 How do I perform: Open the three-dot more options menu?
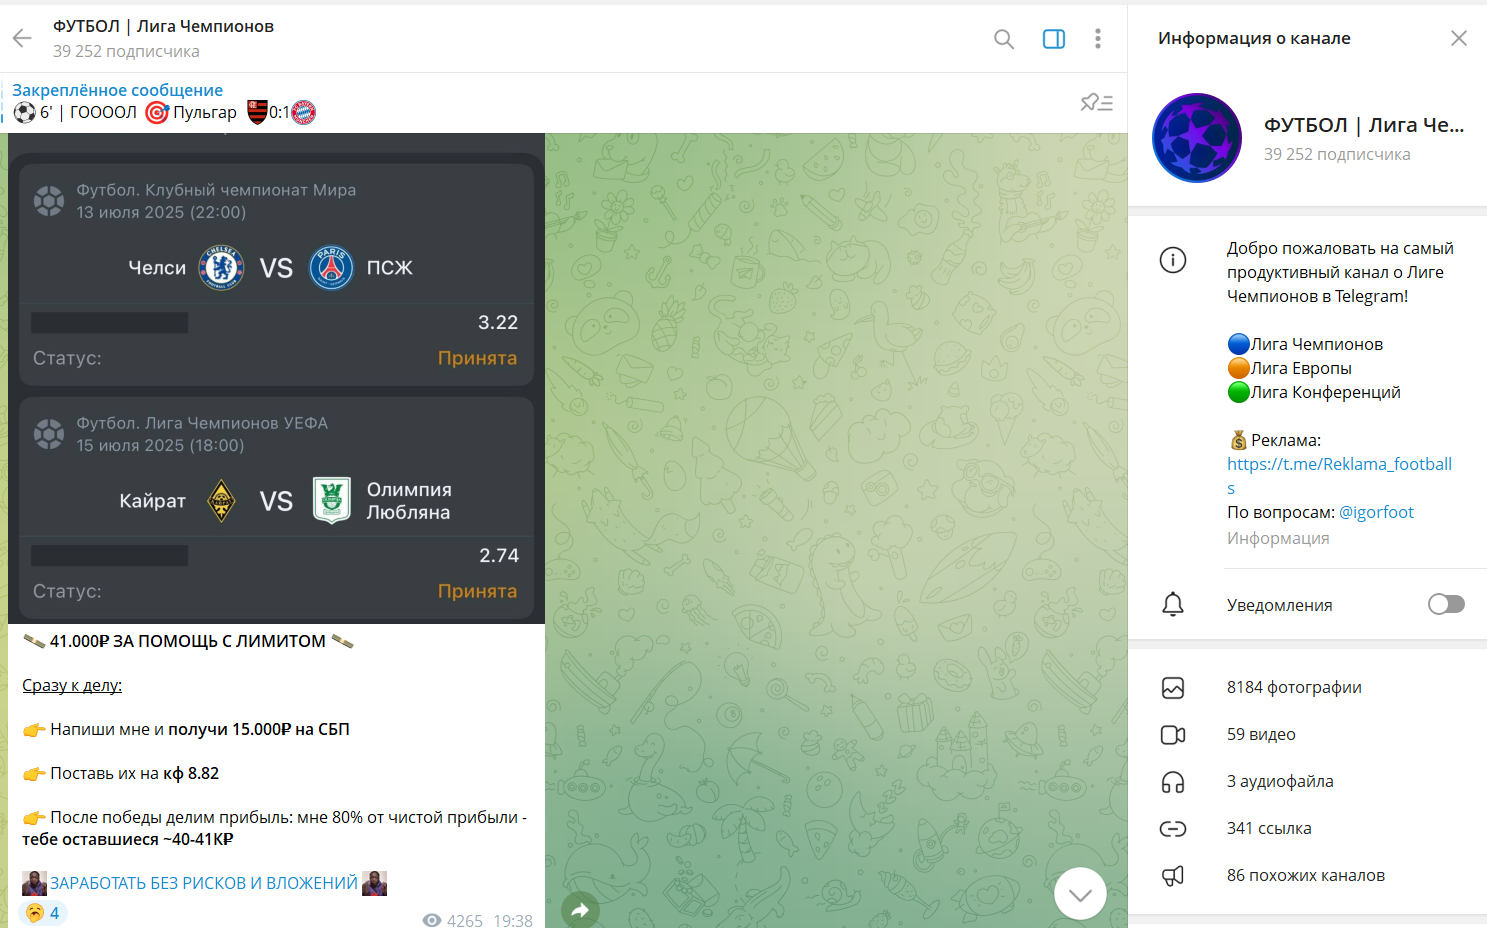pyautogui.click(x=1098, y=39)
